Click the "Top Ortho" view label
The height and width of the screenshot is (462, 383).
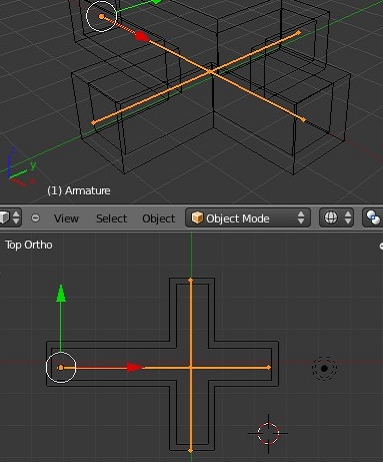coord(29,245)
